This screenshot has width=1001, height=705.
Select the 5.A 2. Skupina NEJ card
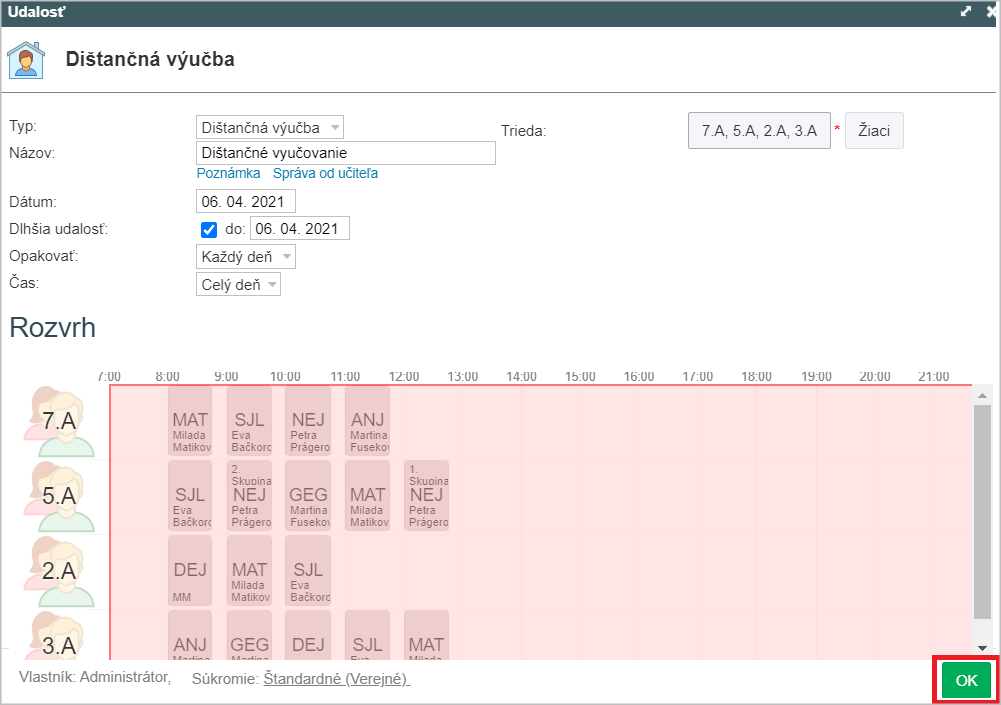250,496
